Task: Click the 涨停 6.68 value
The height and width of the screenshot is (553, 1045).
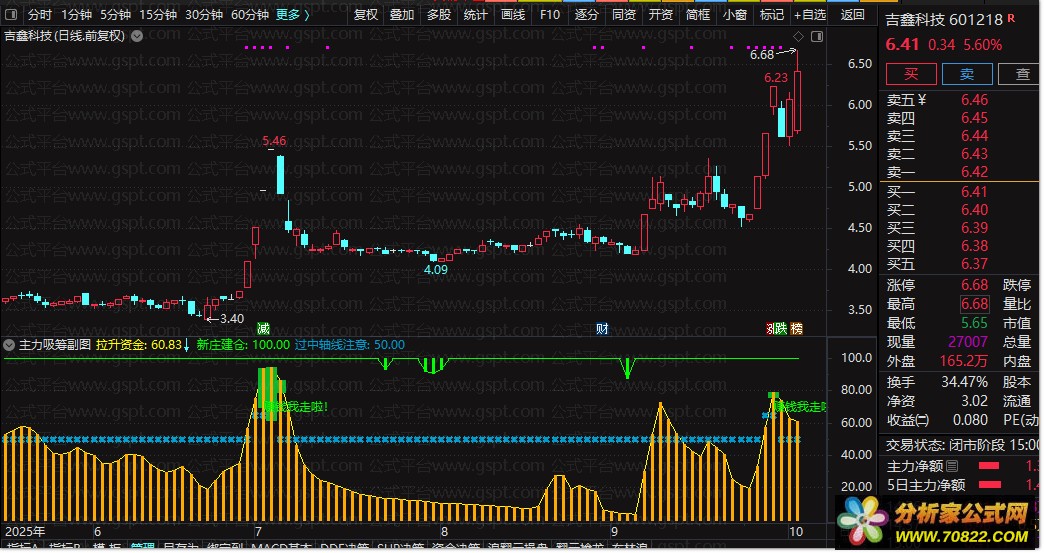Action: (x=974, y=285)
